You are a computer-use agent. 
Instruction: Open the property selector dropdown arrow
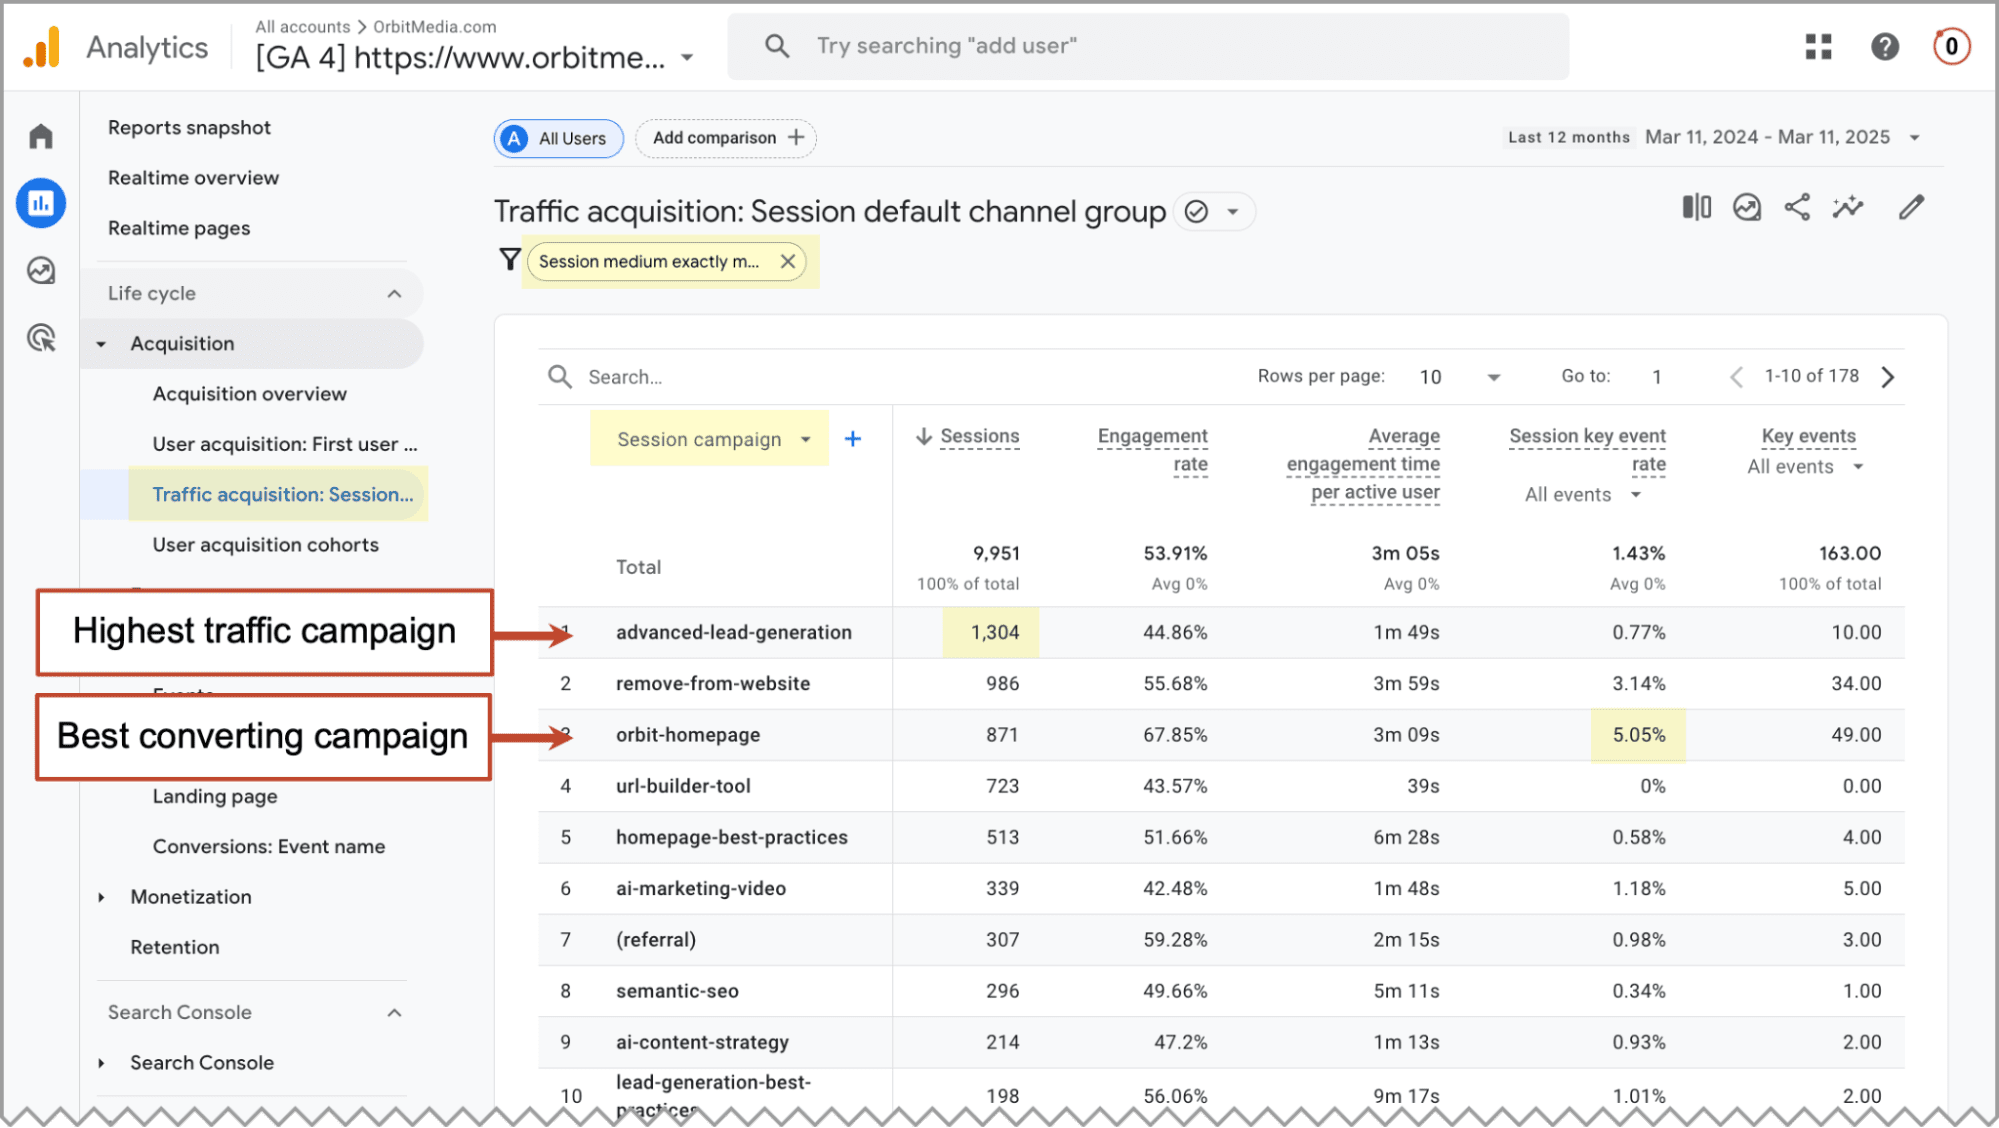[x=687, y=58]
